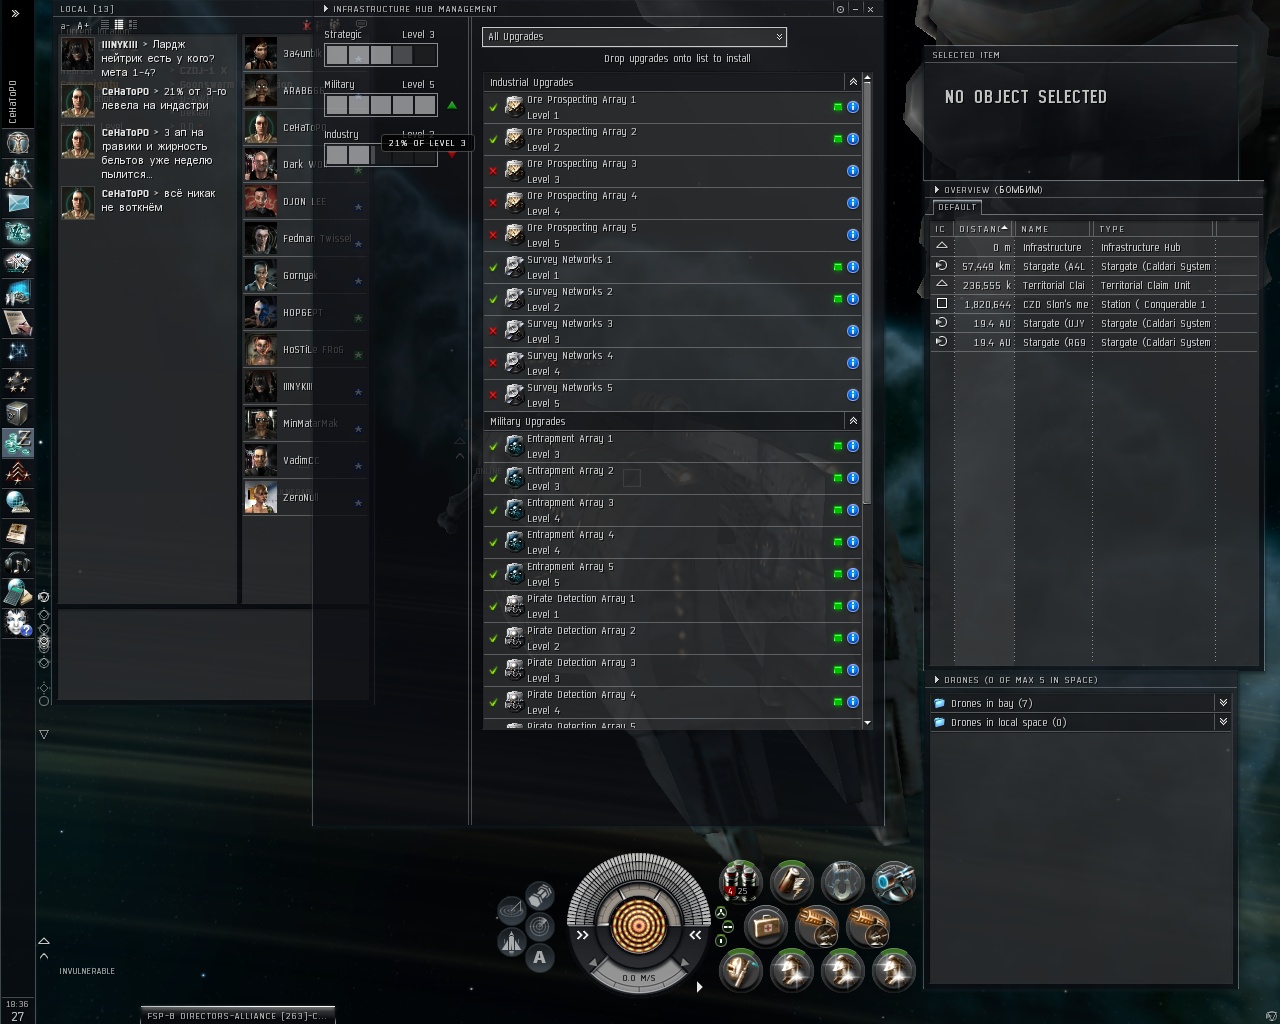Viewport: 1280px width, 1024px height.
Task: Open the journal book icon
Action: point(18,532)
